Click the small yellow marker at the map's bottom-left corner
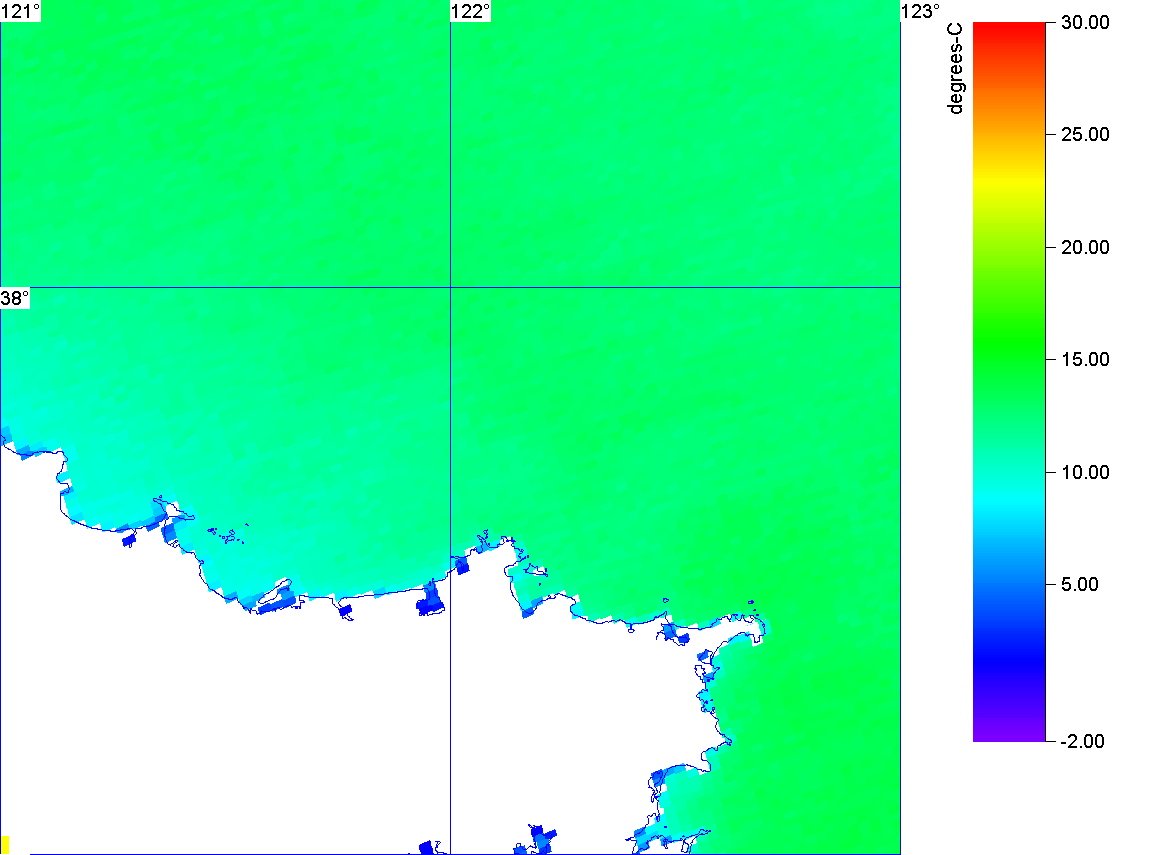The height and width of the screenshot is (855, 1166). pos(4,845)
